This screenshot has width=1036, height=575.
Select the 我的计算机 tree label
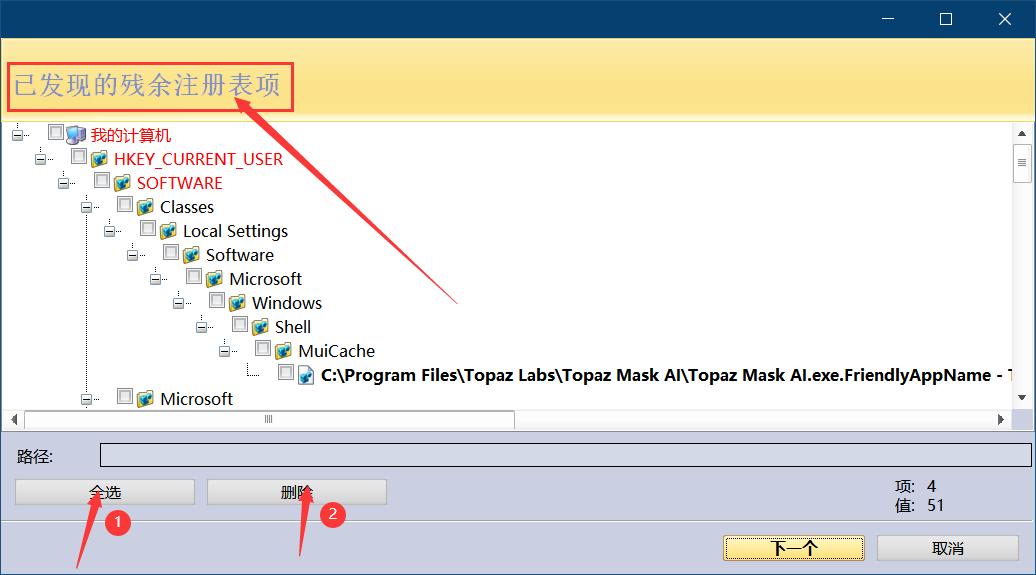pos(131,135)
